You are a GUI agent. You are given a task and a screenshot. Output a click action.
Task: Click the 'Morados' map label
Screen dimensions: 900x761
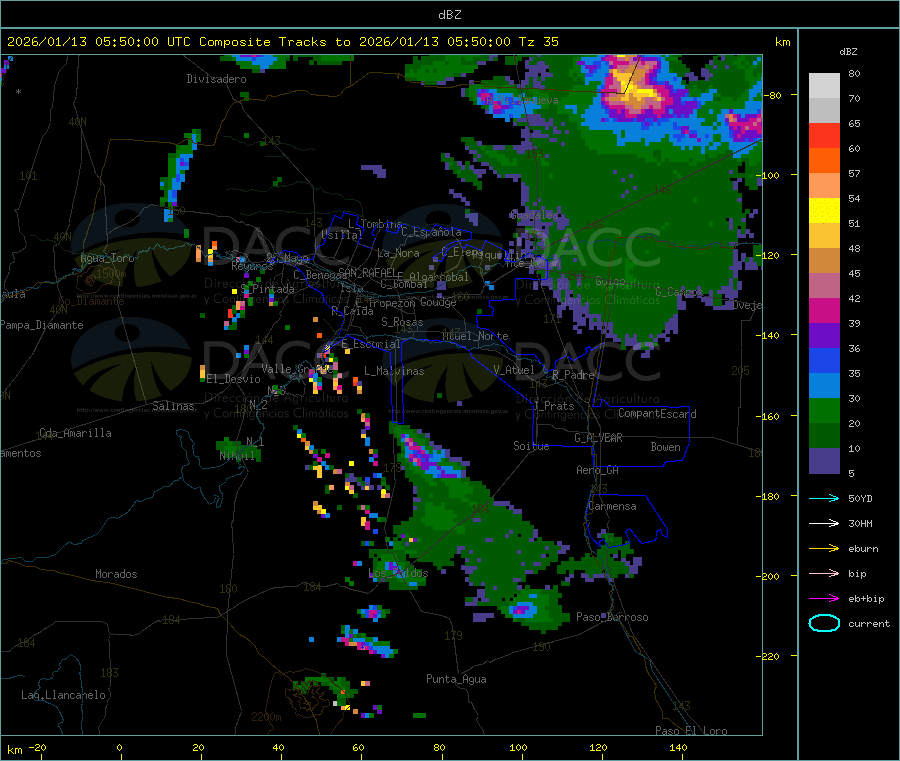coord(116,574)
